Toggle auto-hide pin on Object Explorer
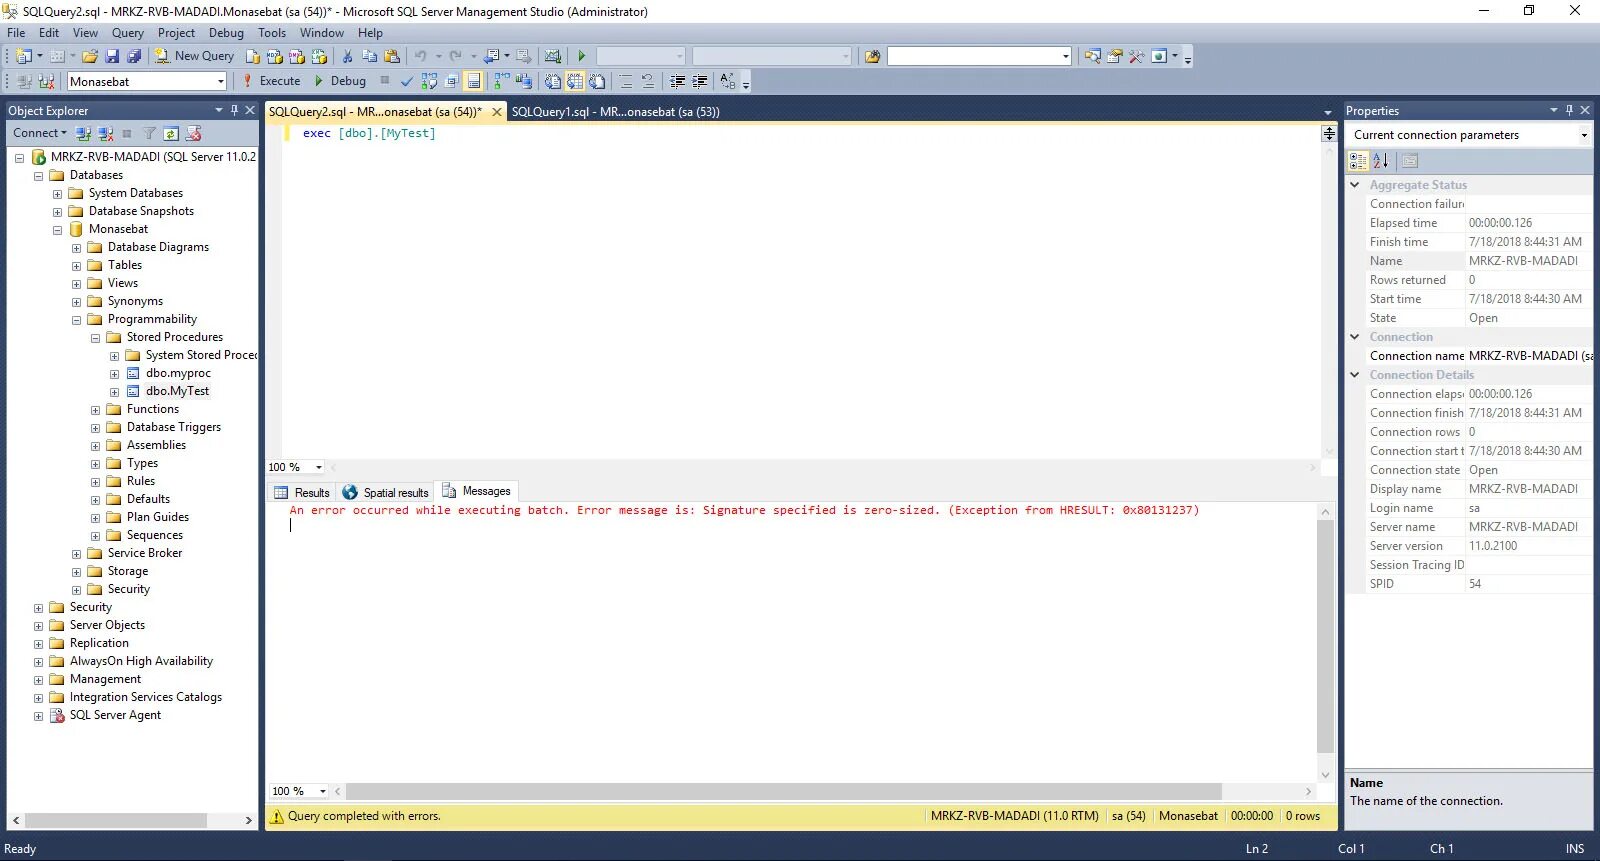1600x861 pixels. 234,110
